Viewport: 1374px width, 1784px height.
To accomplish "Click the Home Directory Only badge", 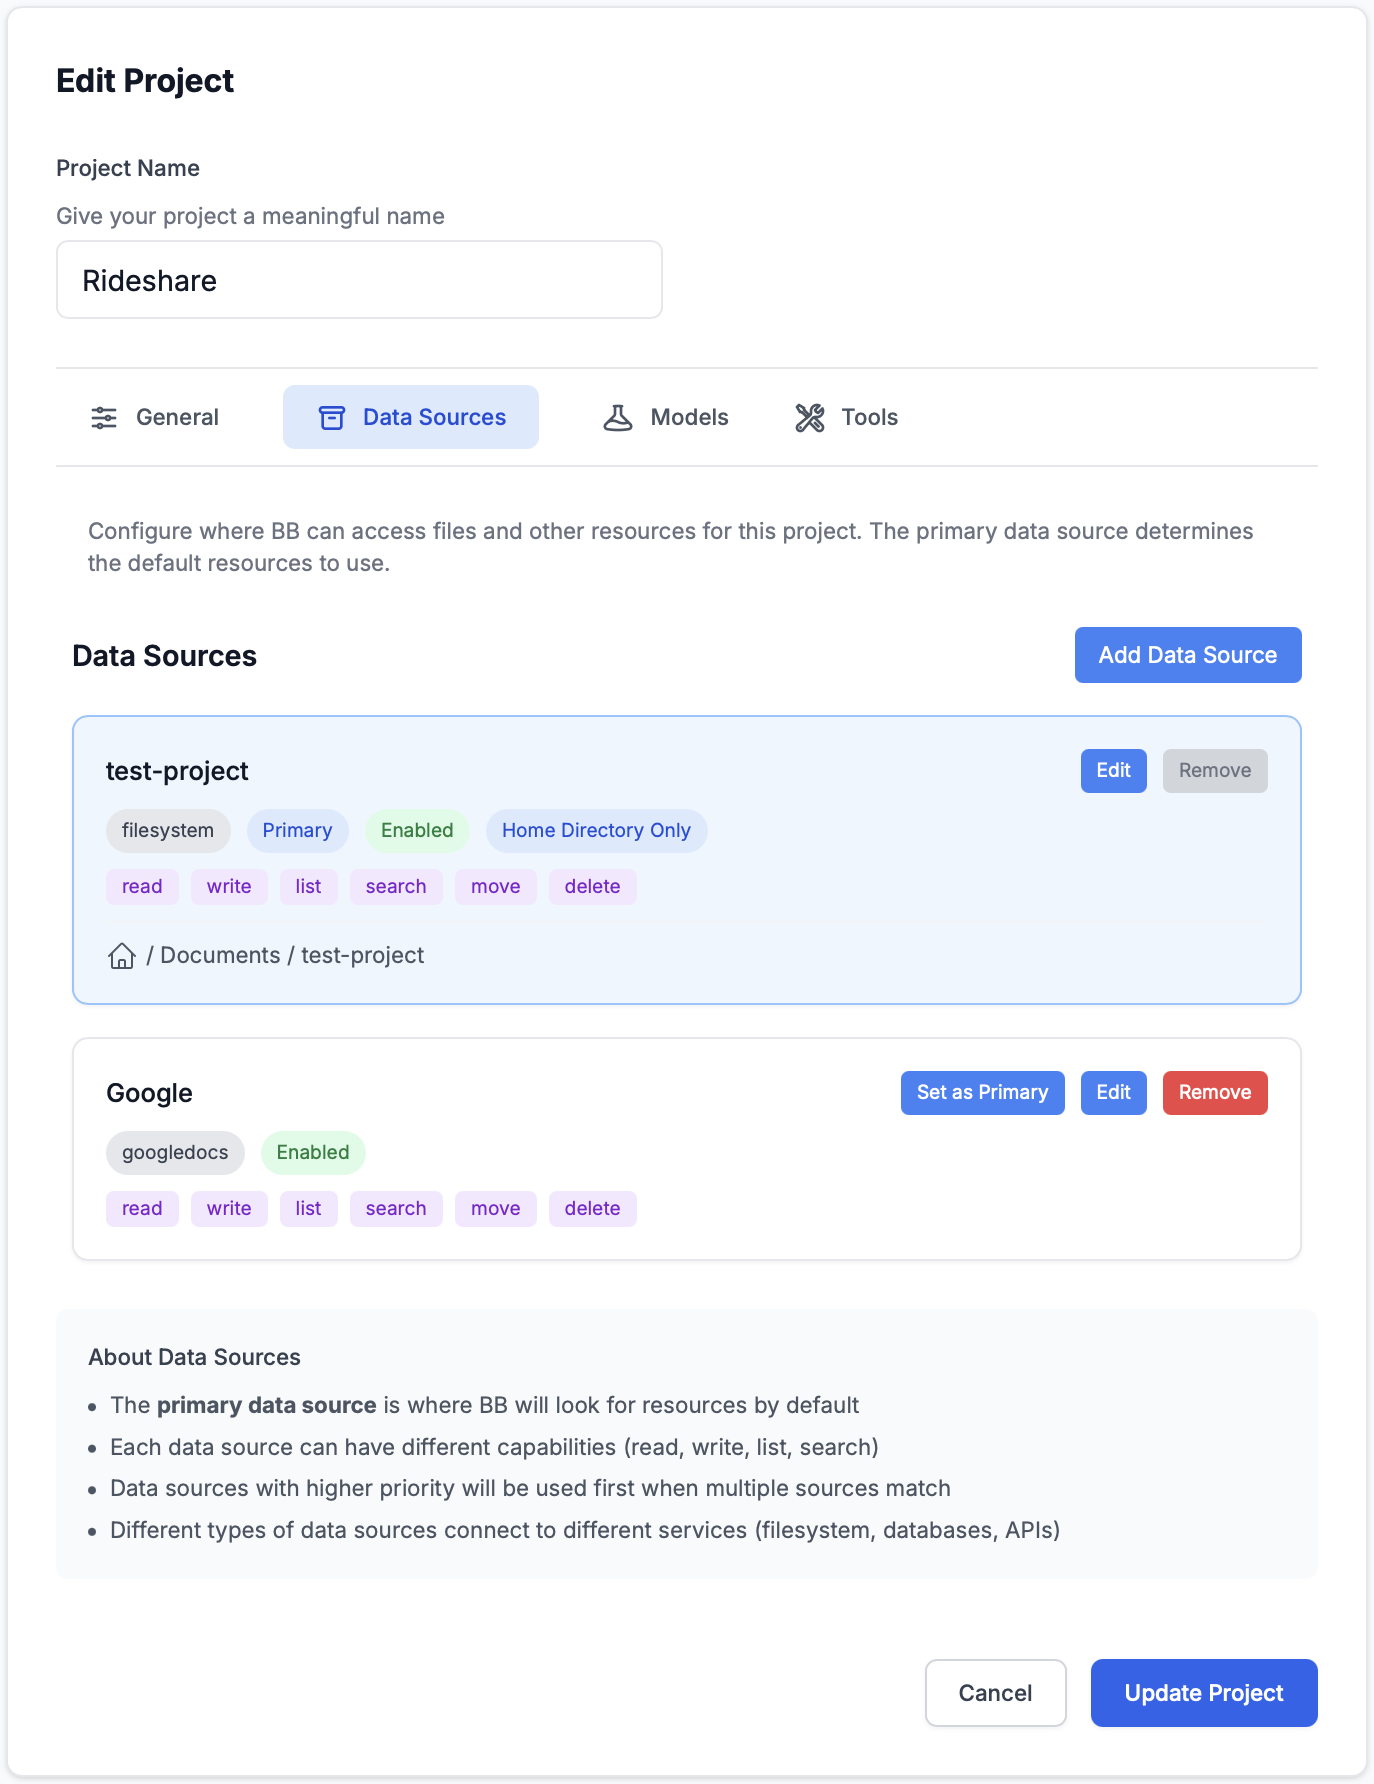I will tap(596, 830).
